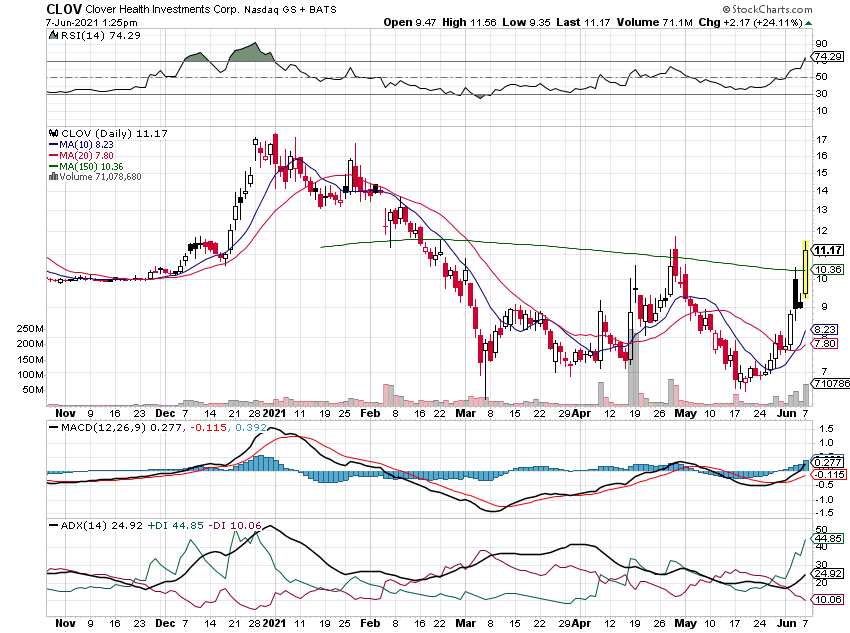Click the 'May' date label under the ADX panel
The image size is (850, 633).
pos(686,624)
